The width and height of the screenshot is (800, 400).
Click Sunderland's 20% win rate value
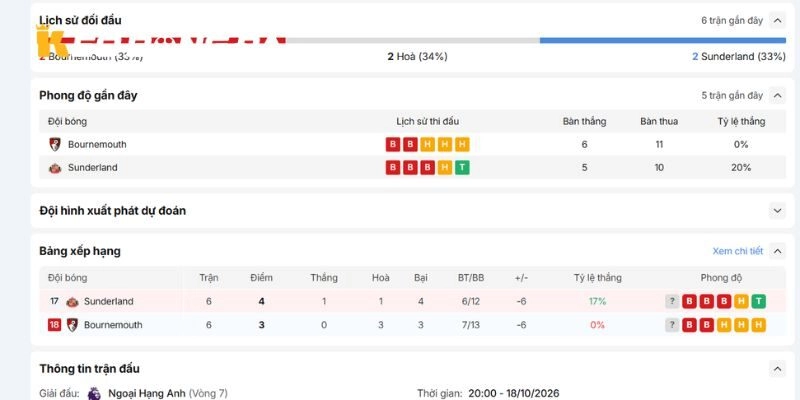(x=741, y=168)
